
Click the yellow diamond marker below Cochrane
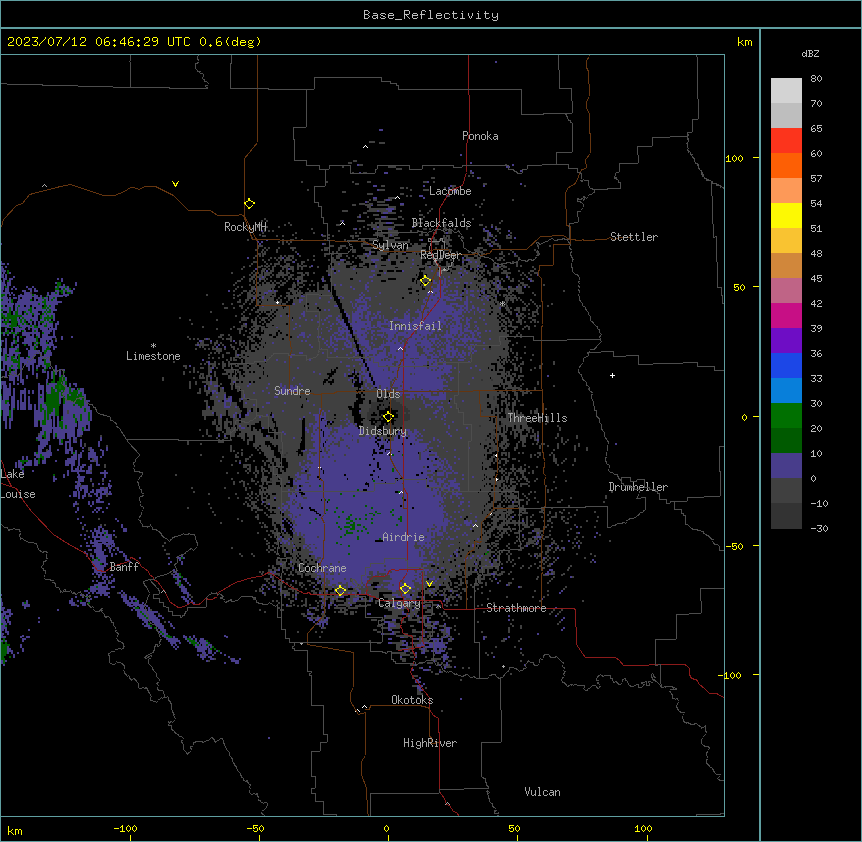(340, 591)
